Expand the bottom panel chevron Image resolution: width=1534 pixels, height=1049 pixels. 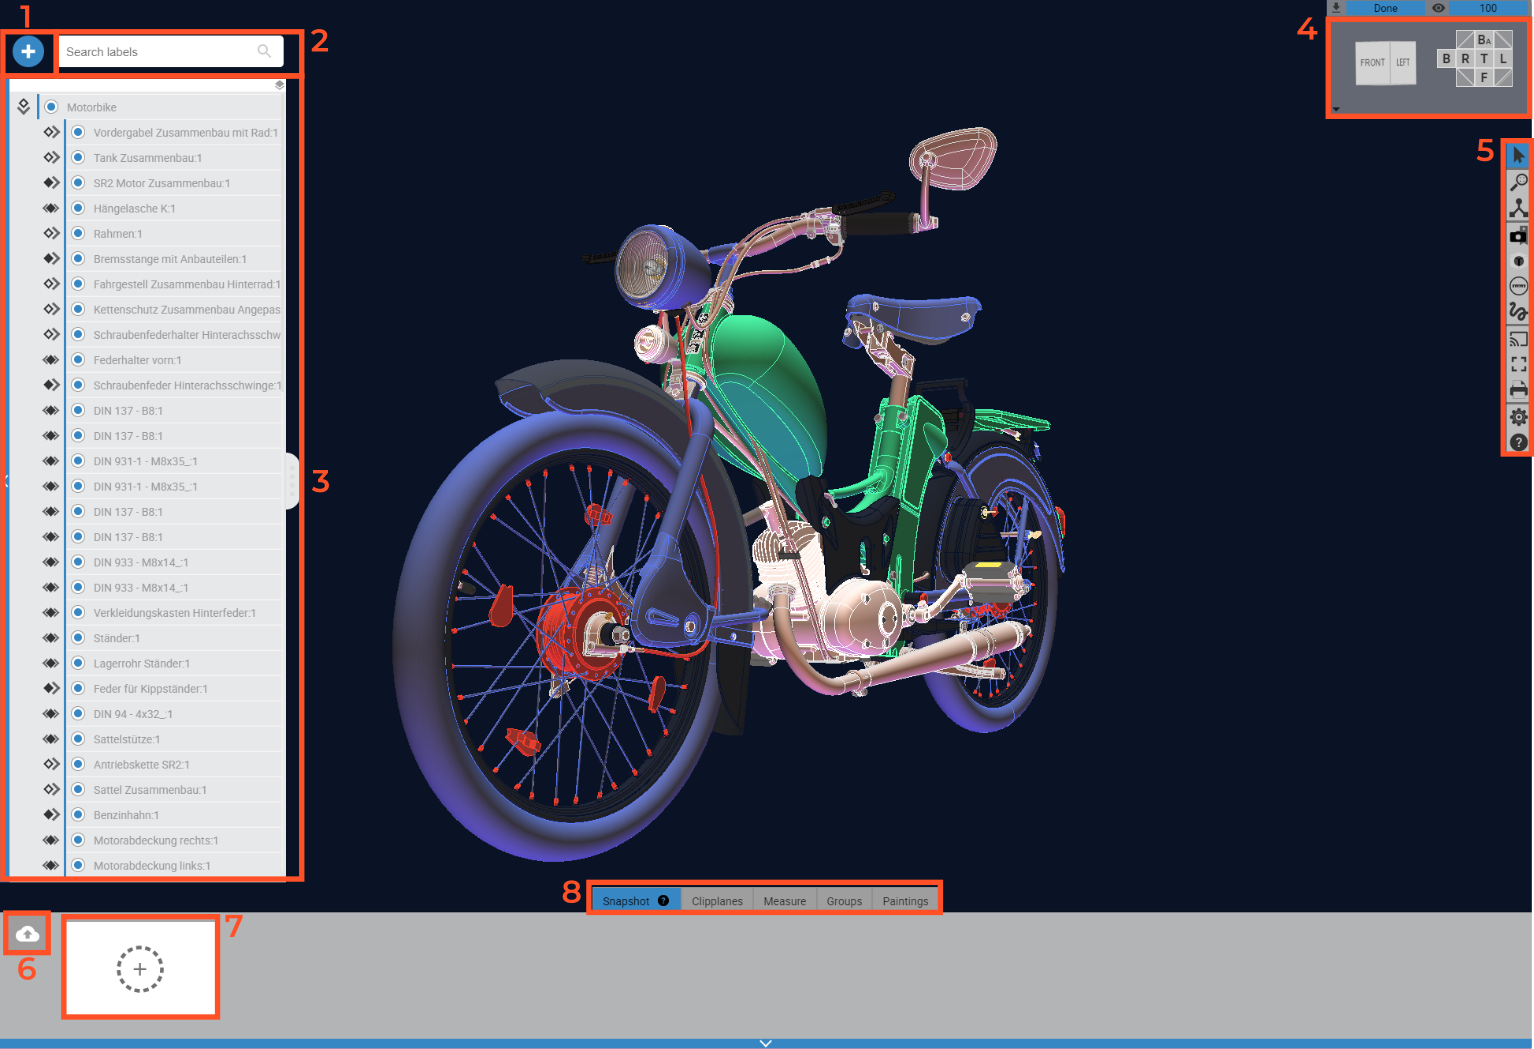click(765, 1042)
